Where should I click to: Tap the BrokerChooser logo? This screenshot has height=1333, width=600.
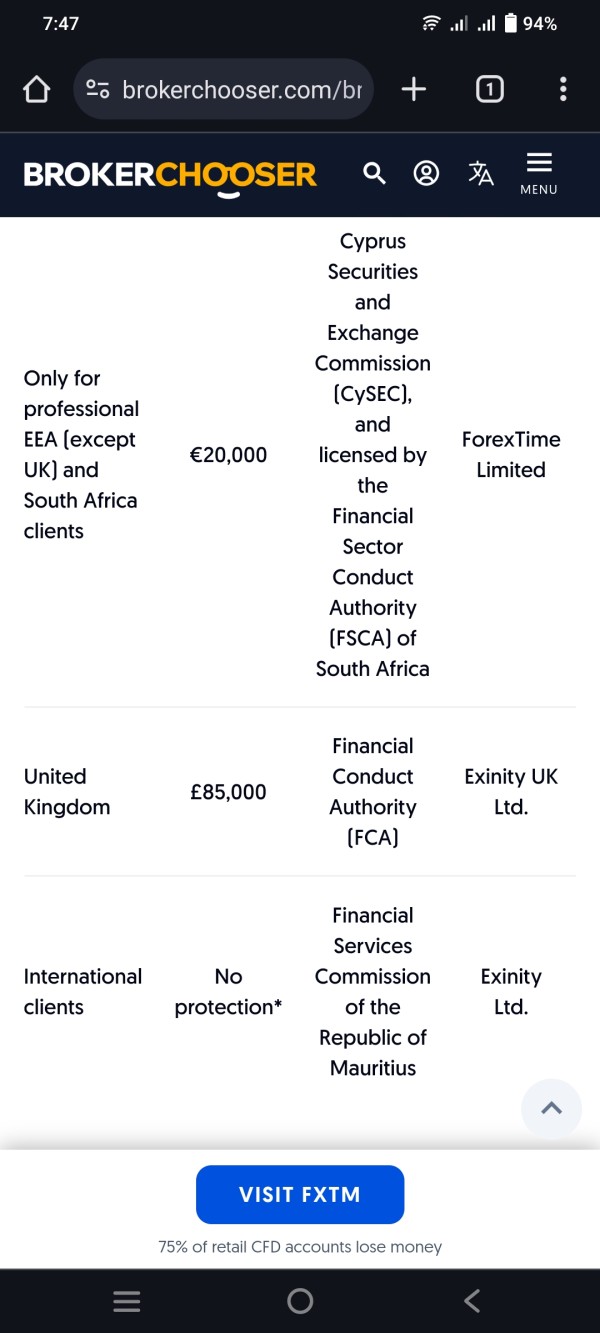pyautogui.click(x=170, y=176)
